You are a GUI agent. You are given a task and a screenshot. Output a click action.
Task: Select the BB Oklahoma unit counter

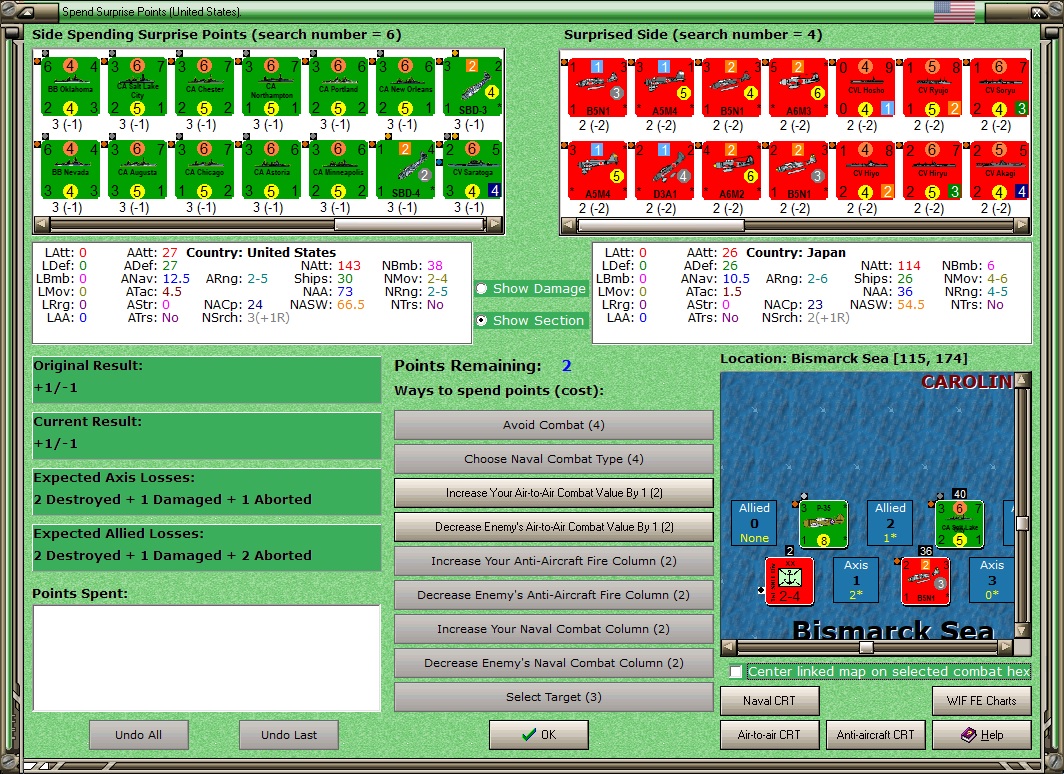pyautogui.click(x=71, y=87)
